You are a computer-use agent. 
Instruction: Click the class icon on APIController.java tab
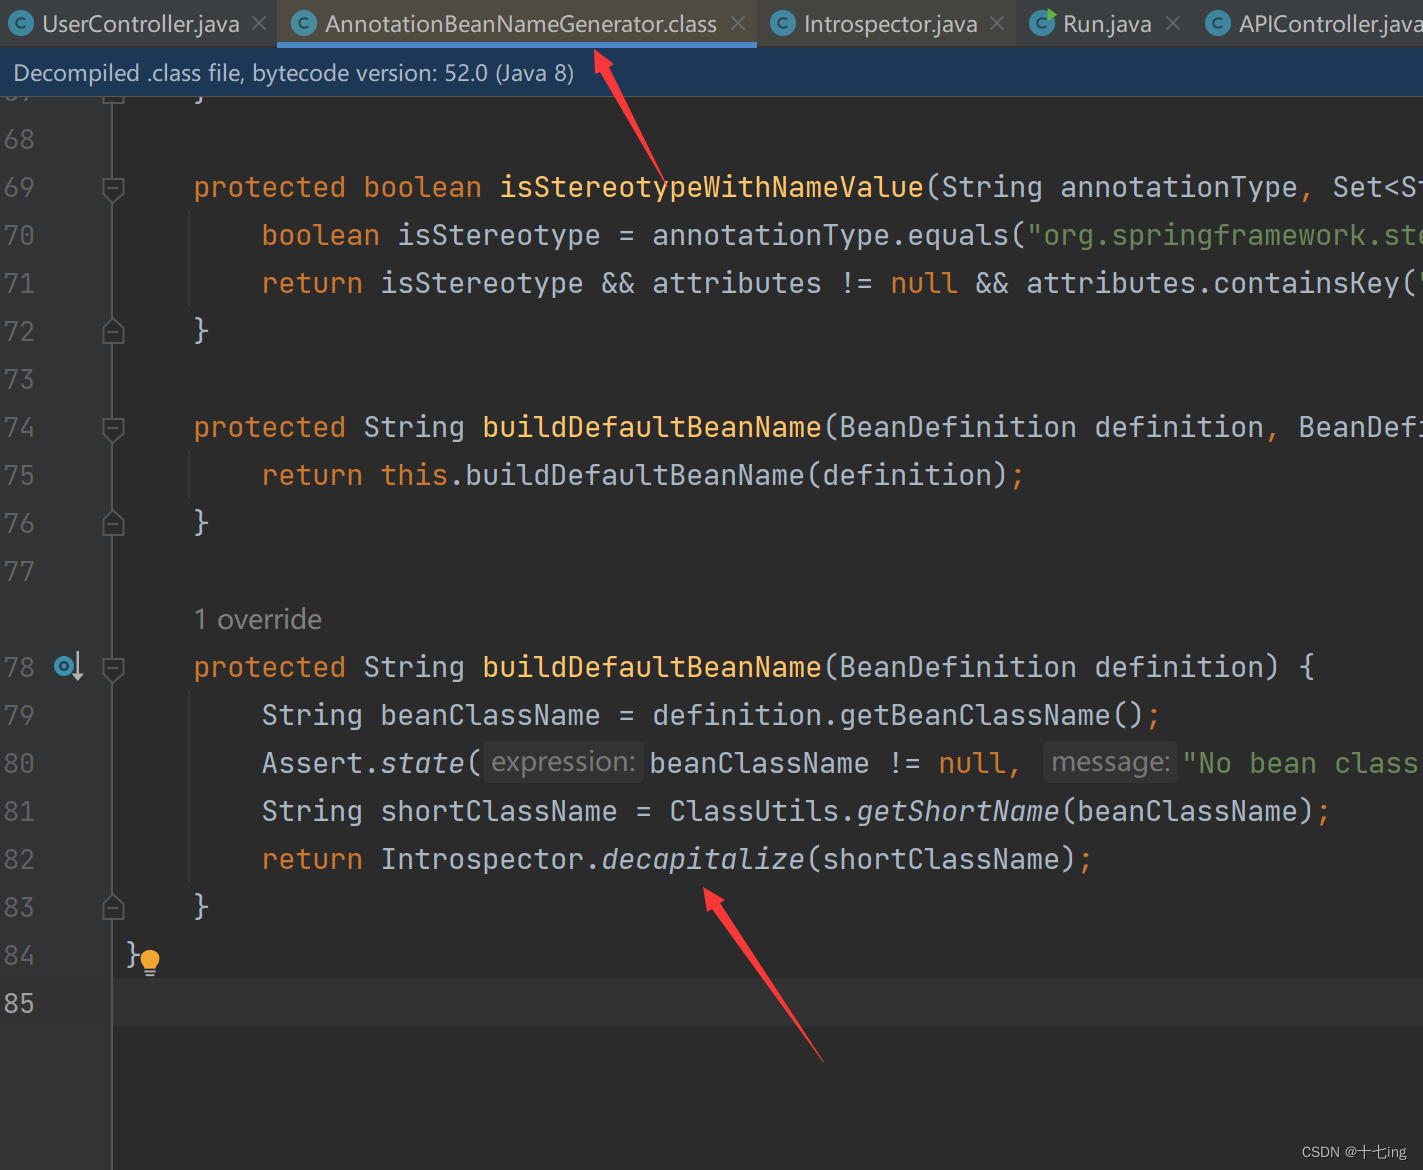click(1217, 23)
